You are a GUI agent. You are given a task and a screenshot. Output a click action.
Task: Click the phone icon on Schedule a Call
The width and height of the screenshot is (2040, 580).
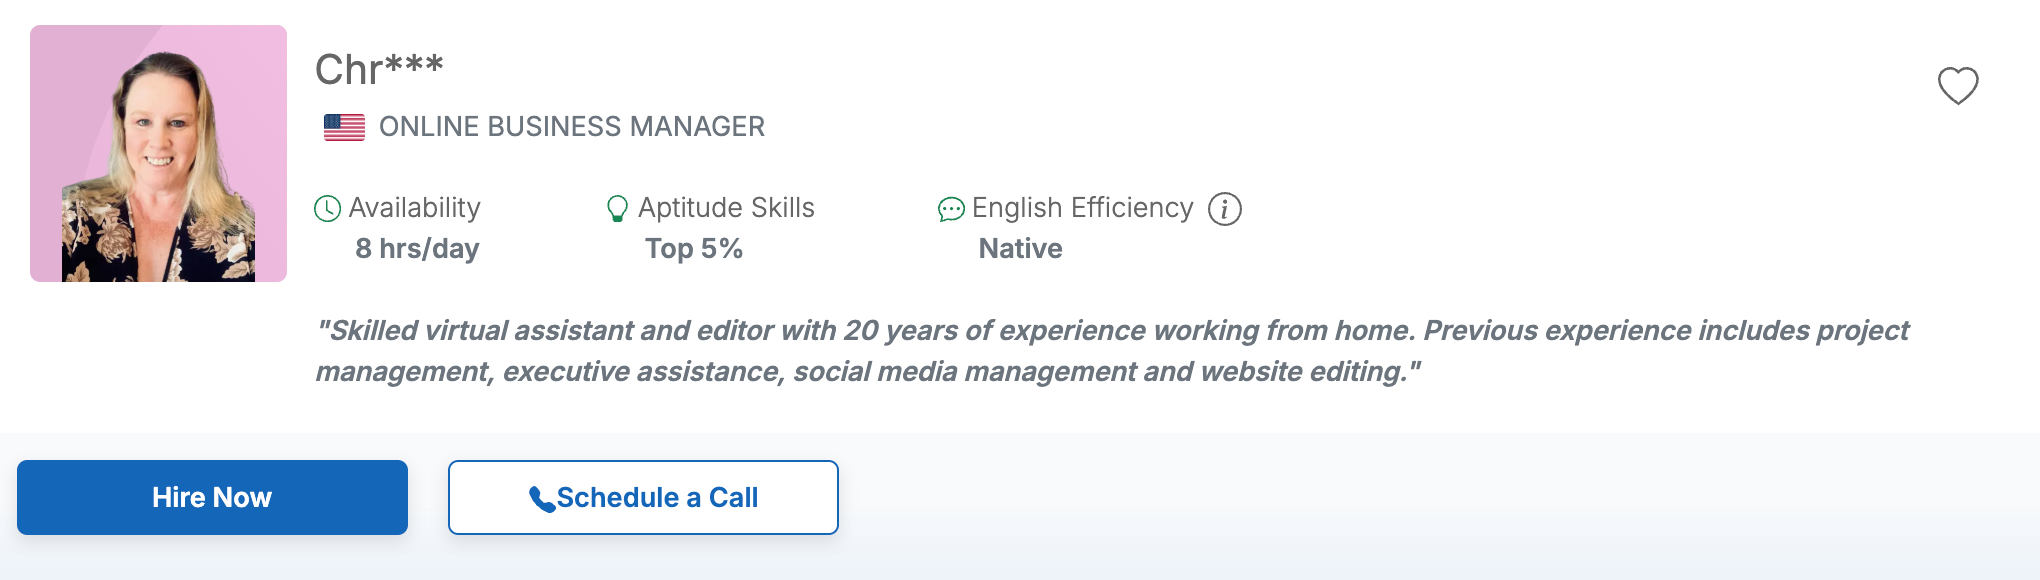pyautogui.click(x=541, y=498)
